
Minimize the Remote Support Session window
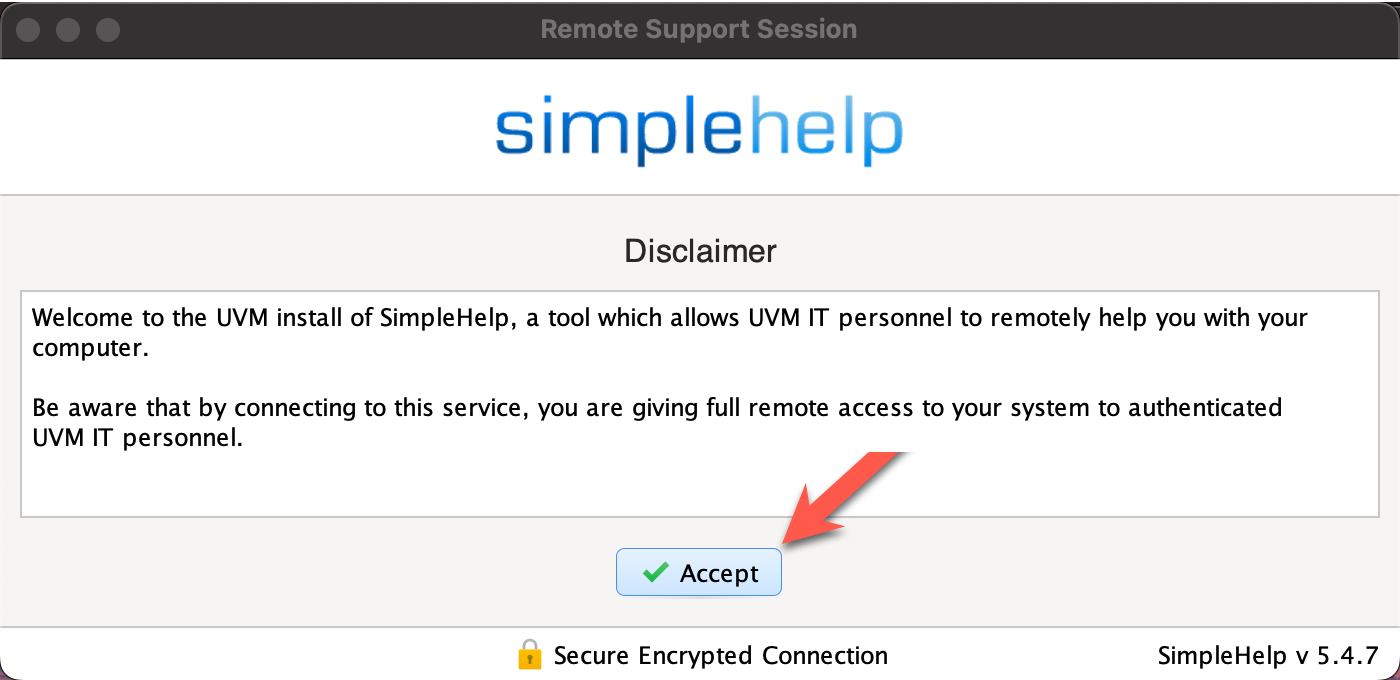click(x=68, y=30)
